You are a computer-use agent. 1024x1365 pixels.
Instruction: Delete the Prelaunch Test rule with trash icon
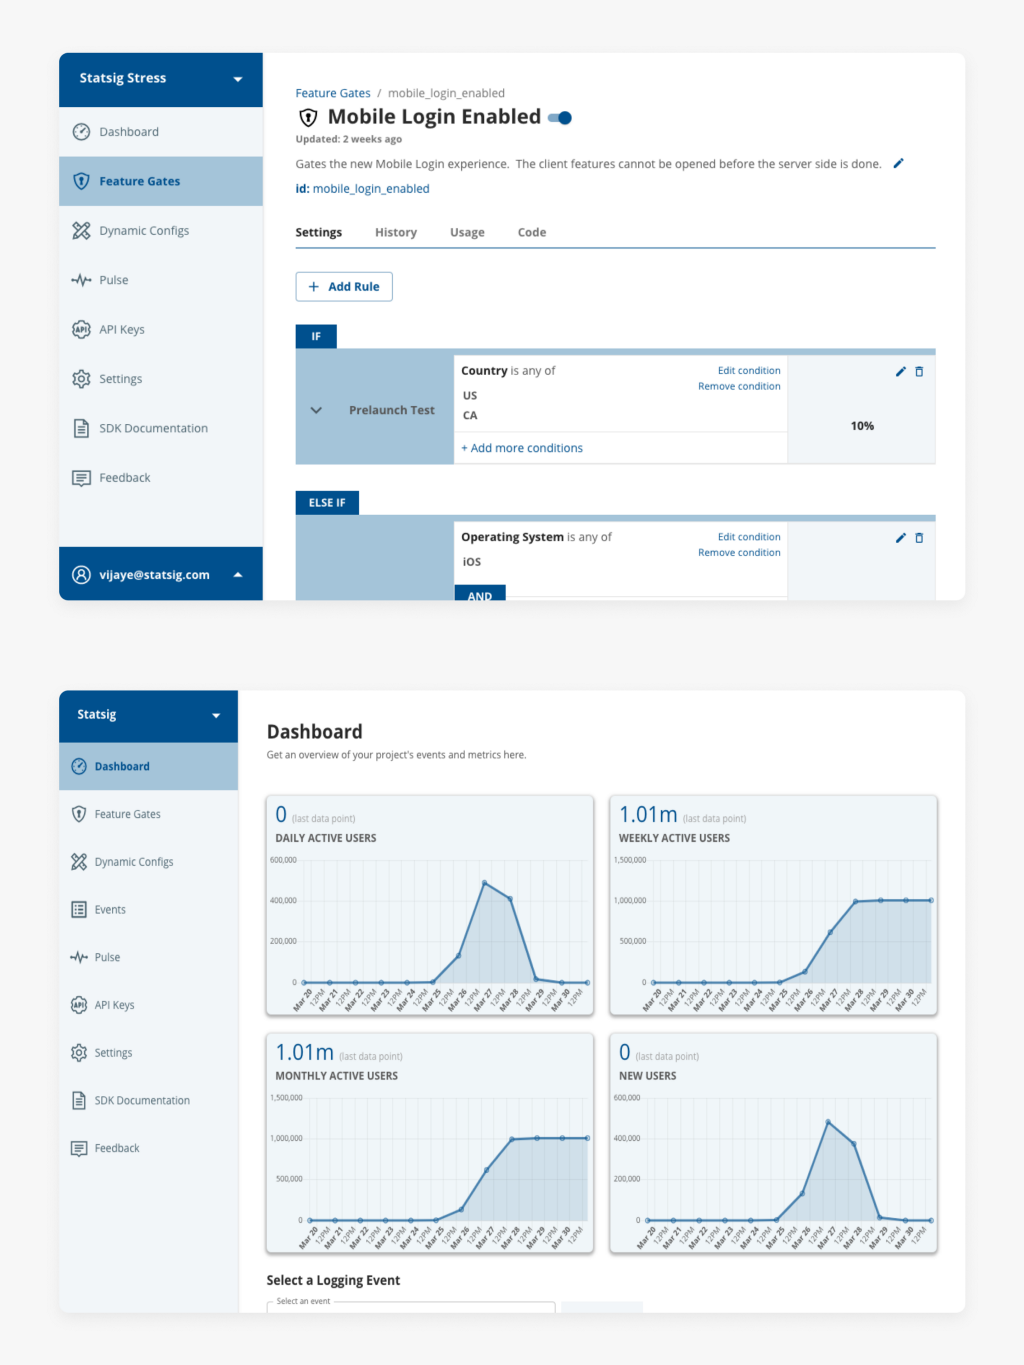[919, 371]
